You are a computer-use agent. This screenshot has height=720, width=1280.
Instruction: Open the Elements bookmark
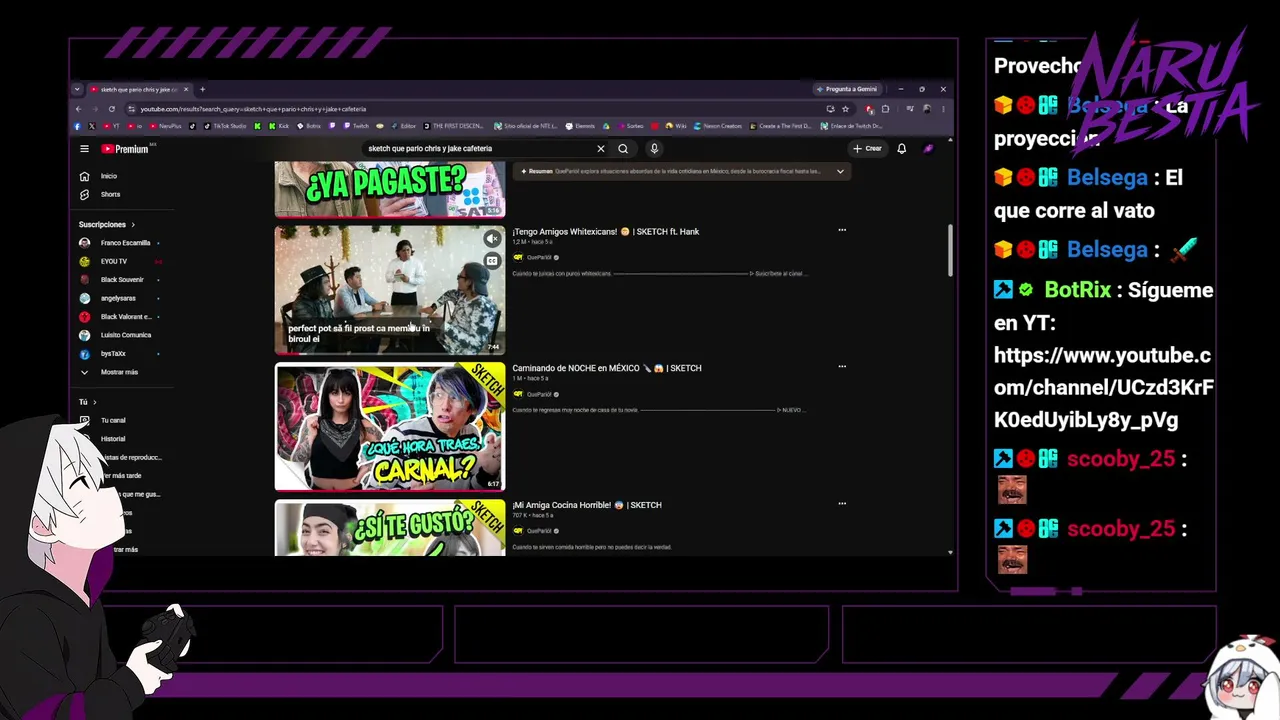(x=580, y=126)
